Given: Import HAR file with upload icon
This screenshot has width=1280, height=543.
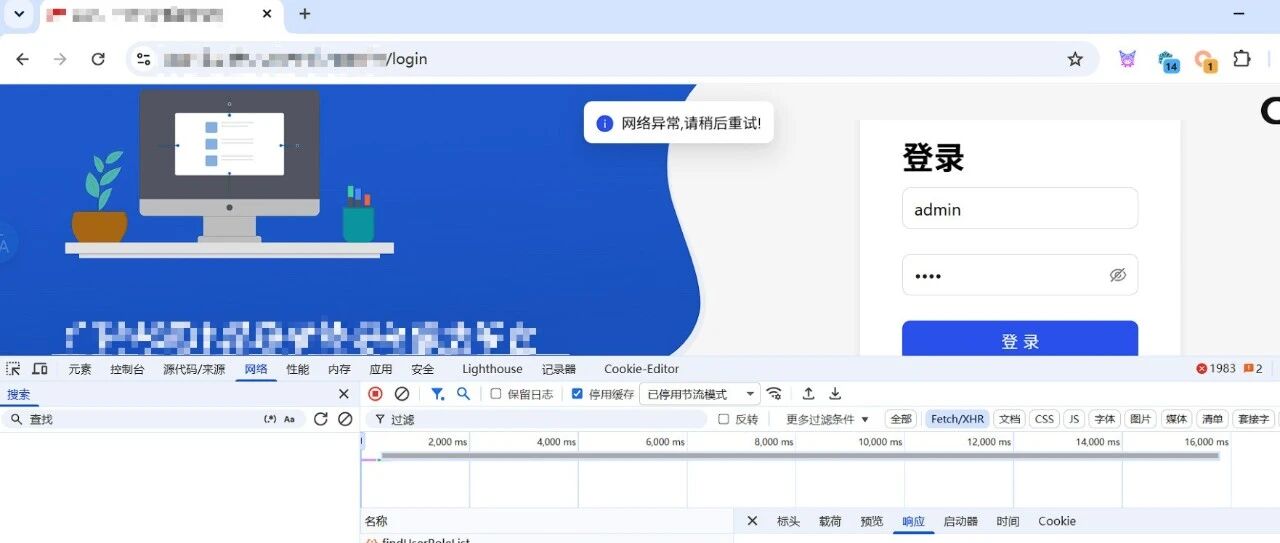Looking at the screenshot, I should [809, 394].
